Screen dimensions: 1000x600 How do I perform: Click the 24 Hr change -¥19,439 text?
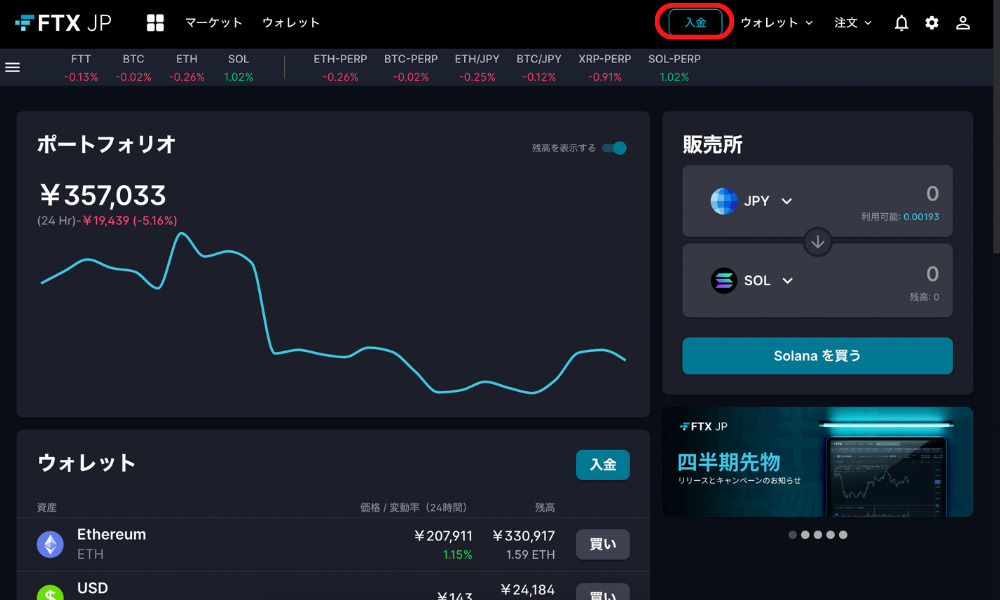pos(107,221)
